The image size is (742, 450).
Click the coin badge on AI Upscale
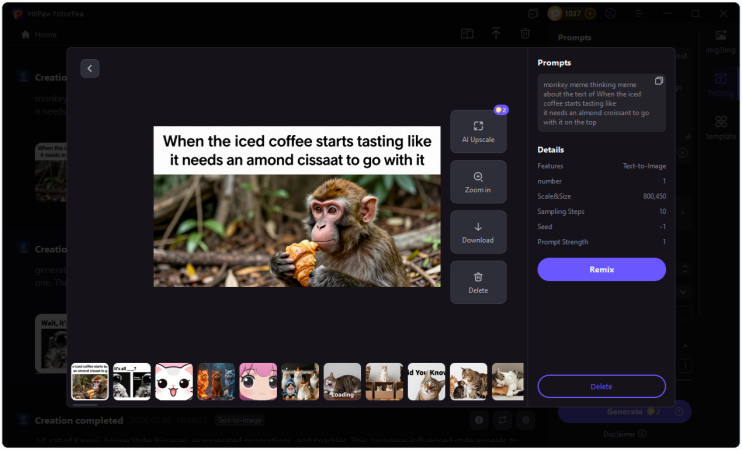(x=501, y=110)
